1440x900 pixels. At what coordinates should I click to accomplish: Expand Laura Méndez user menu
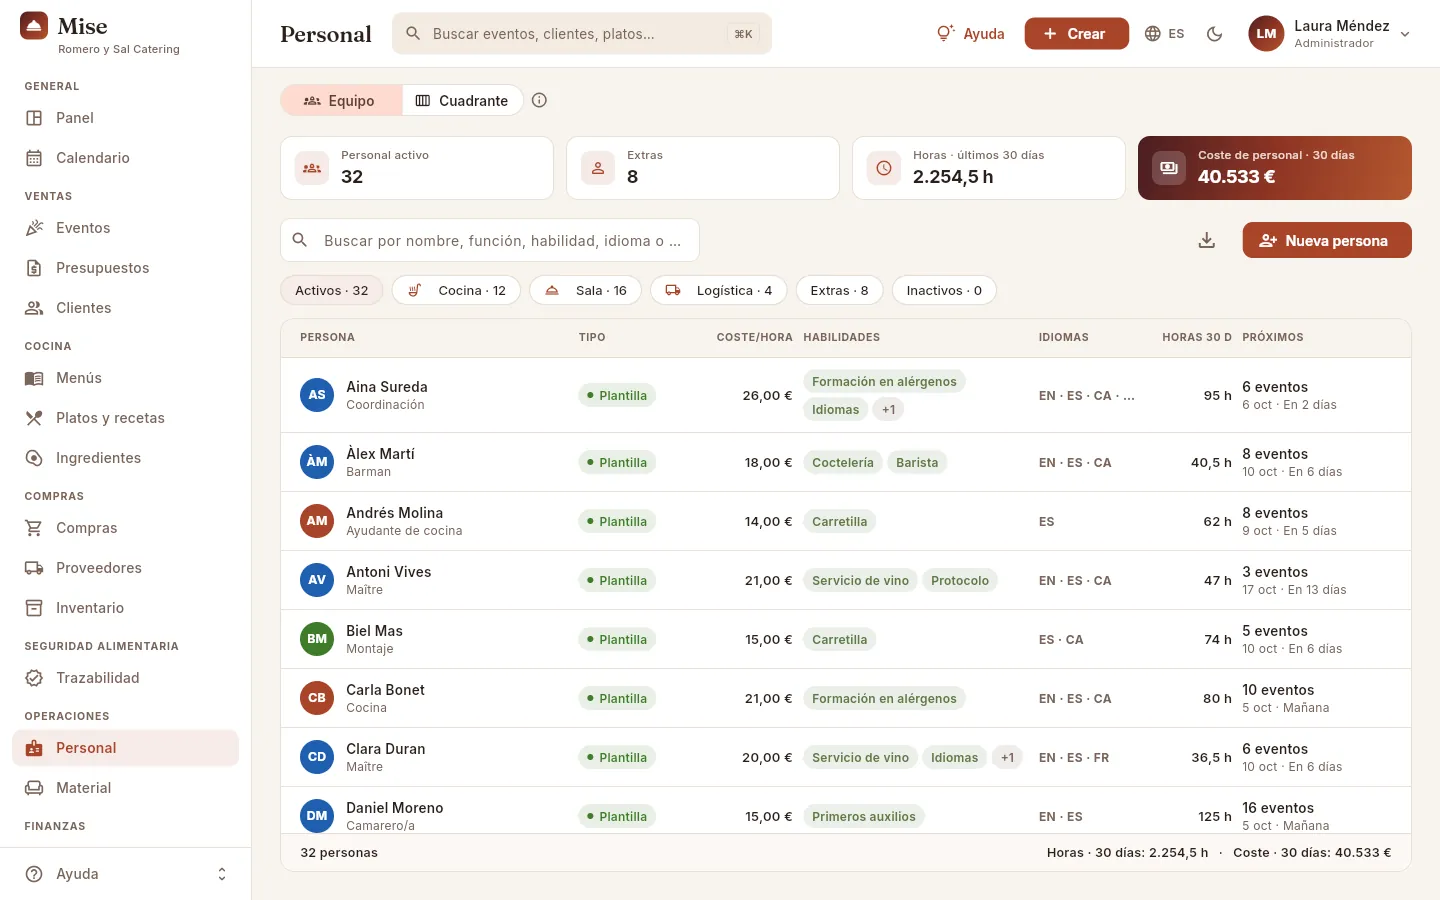[x=1330, y=34]
